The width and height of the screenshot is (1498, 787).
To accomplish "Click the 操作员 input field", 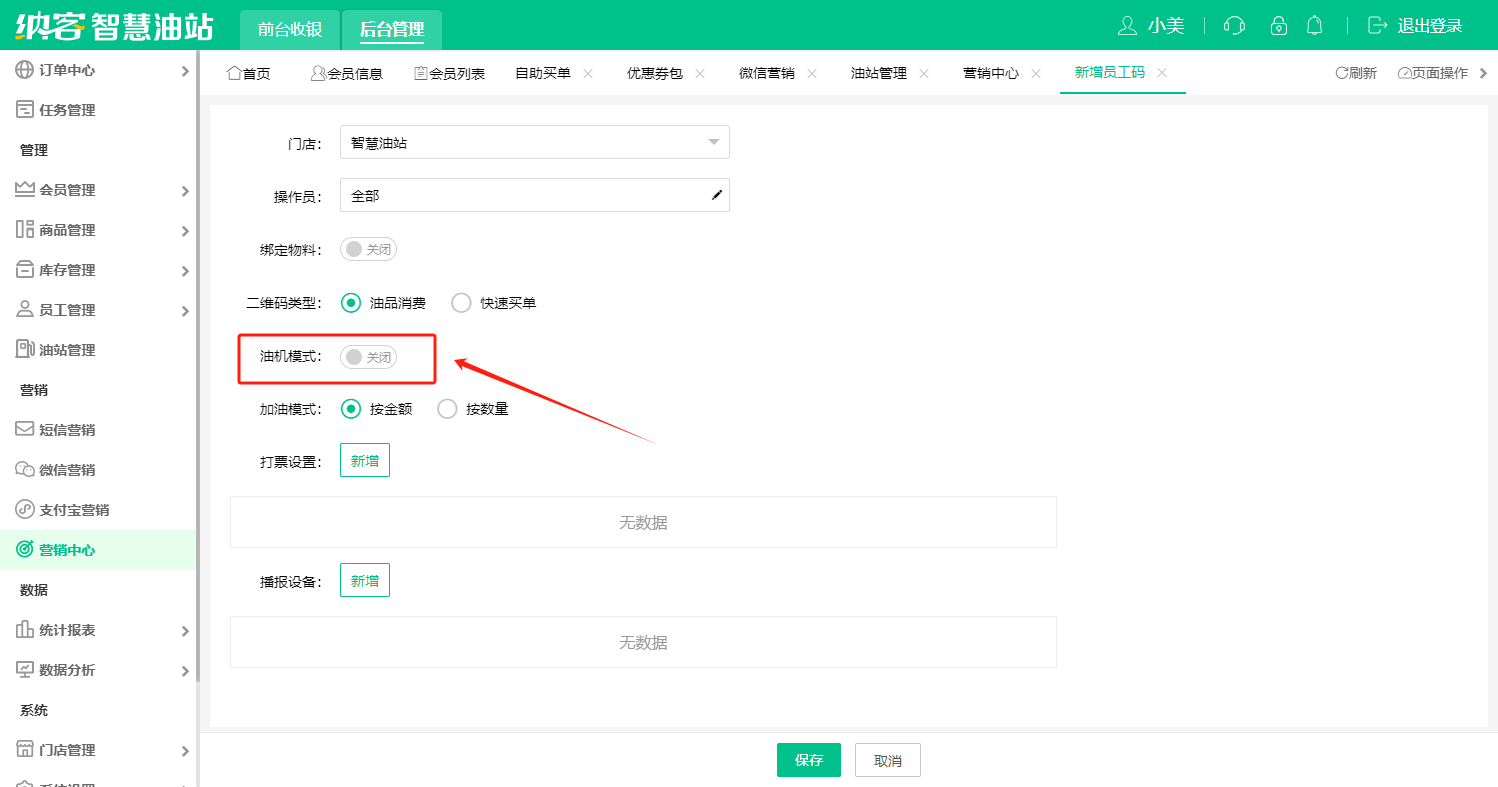I will [525, 196].
